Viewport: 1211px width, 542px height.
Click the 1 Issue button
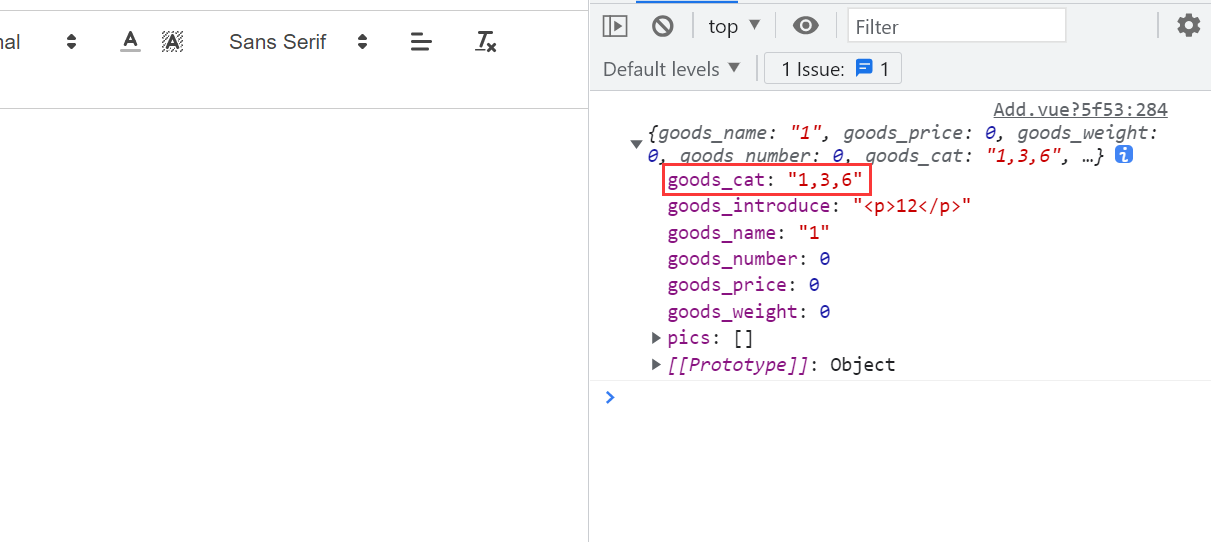[833, 69]
